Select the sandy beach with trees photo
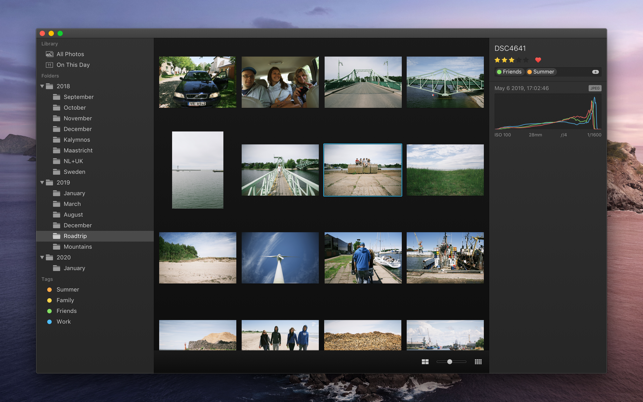The width and height of the screenshot is (643, 402). (198, 258)
